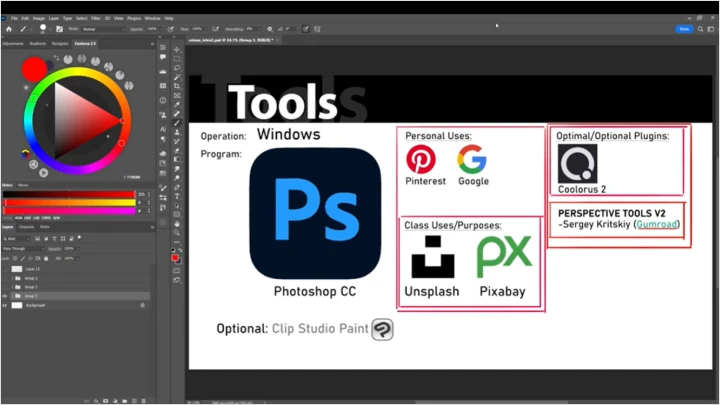Click the Coolorus play button icon
This screenshot has height=405, width=720.
pos(44,173)
